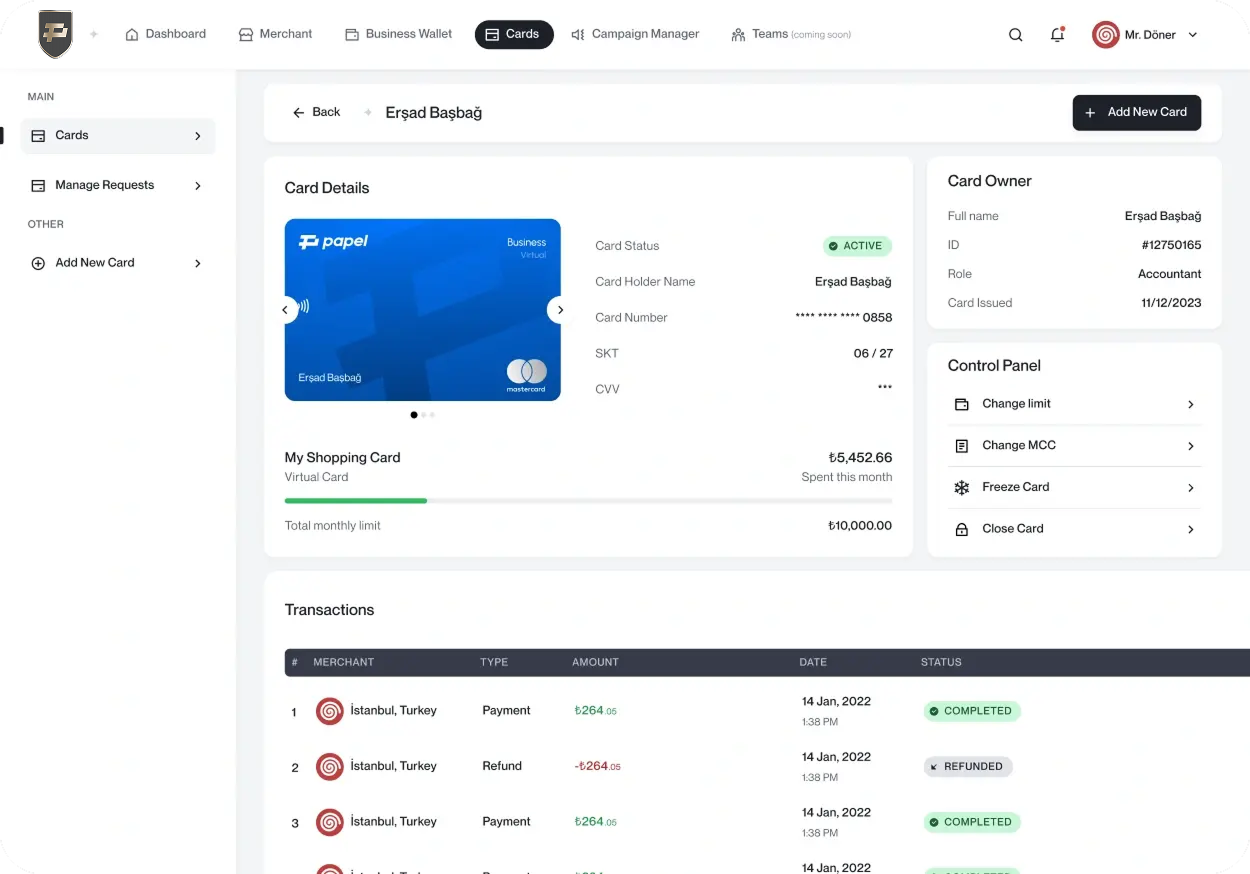This screenshot has height=874, width=1250.
Task: Open the Business Wallet tab
Action: [398, 34]
